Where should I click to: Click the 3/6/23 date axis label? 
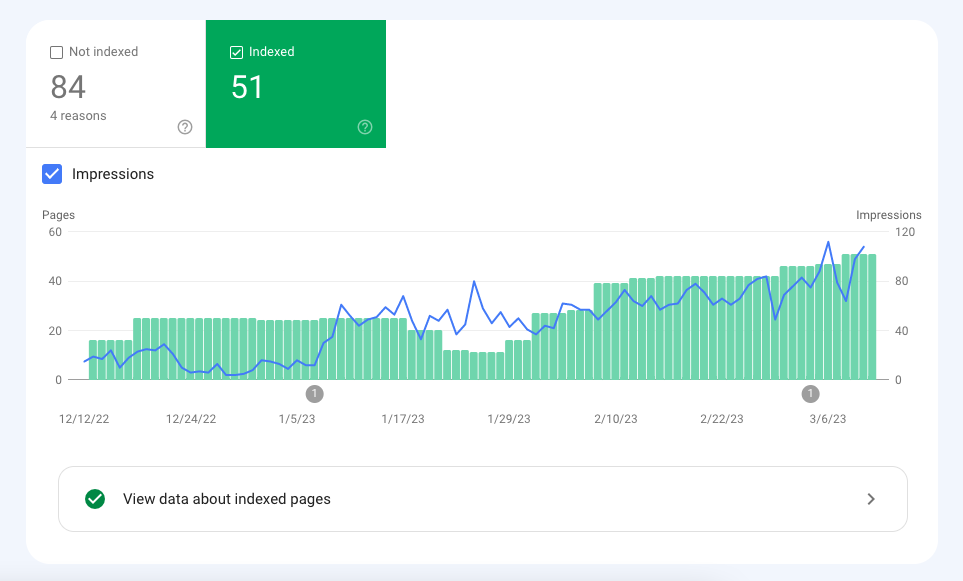pyautogui.click(x=827, y=419)
